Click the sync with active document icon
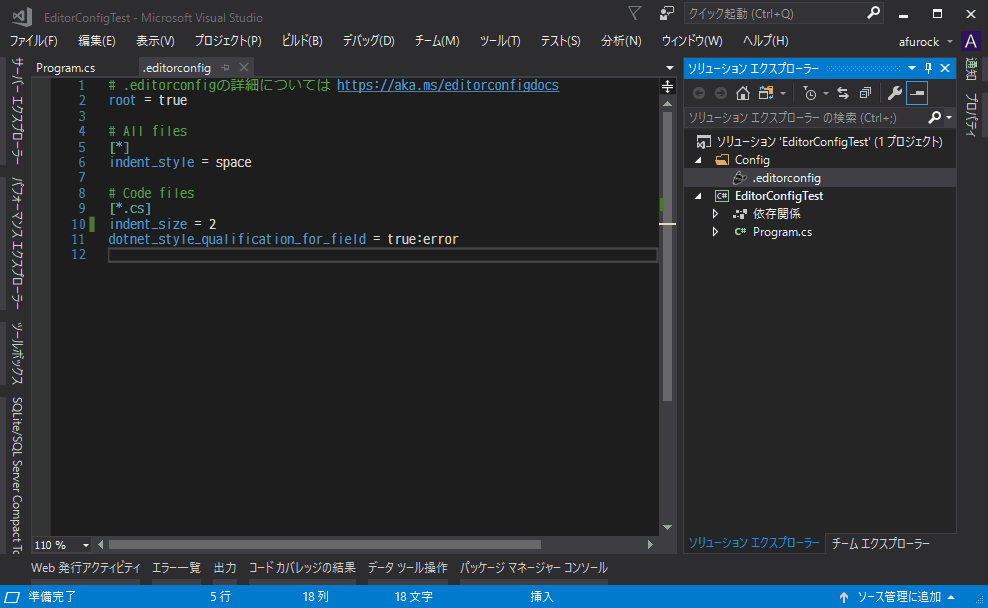This screenshot has height=608, width=988. 843,93
